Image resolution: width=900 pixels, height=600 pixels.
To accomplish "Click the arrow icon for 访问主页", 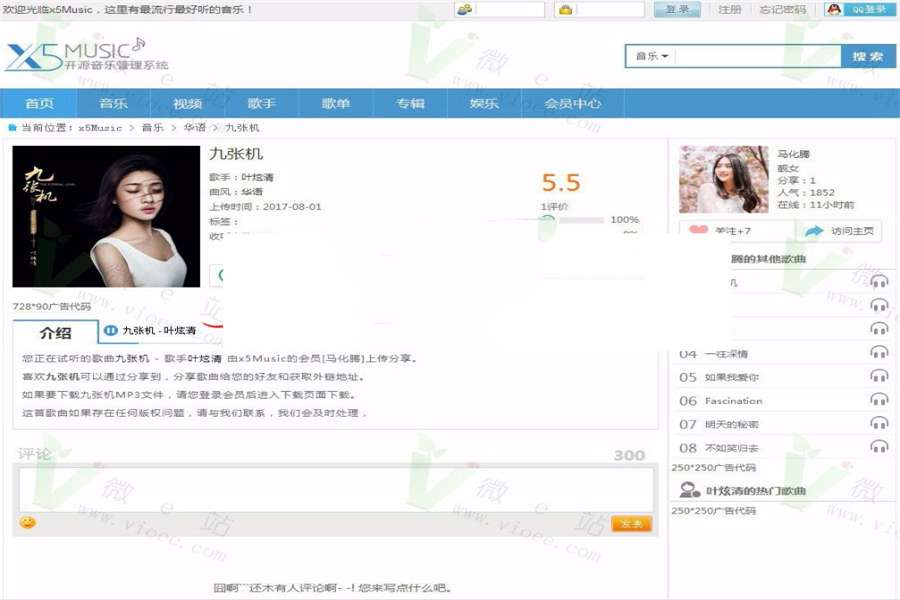I will coord(814,231).
